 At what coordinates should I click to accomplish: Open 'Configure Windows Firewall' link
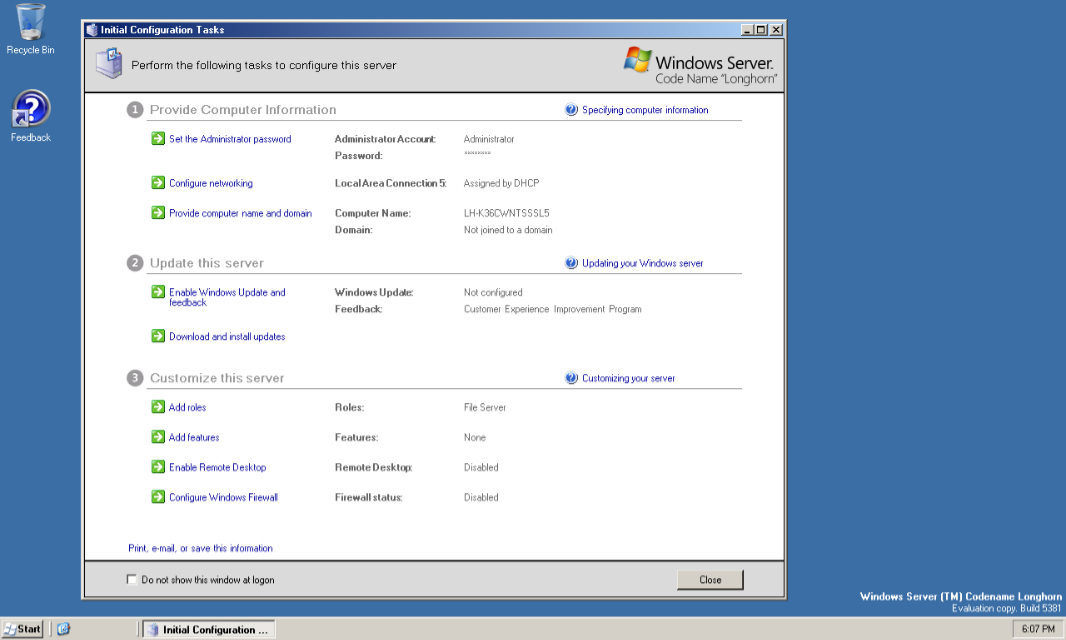point(223,497)
